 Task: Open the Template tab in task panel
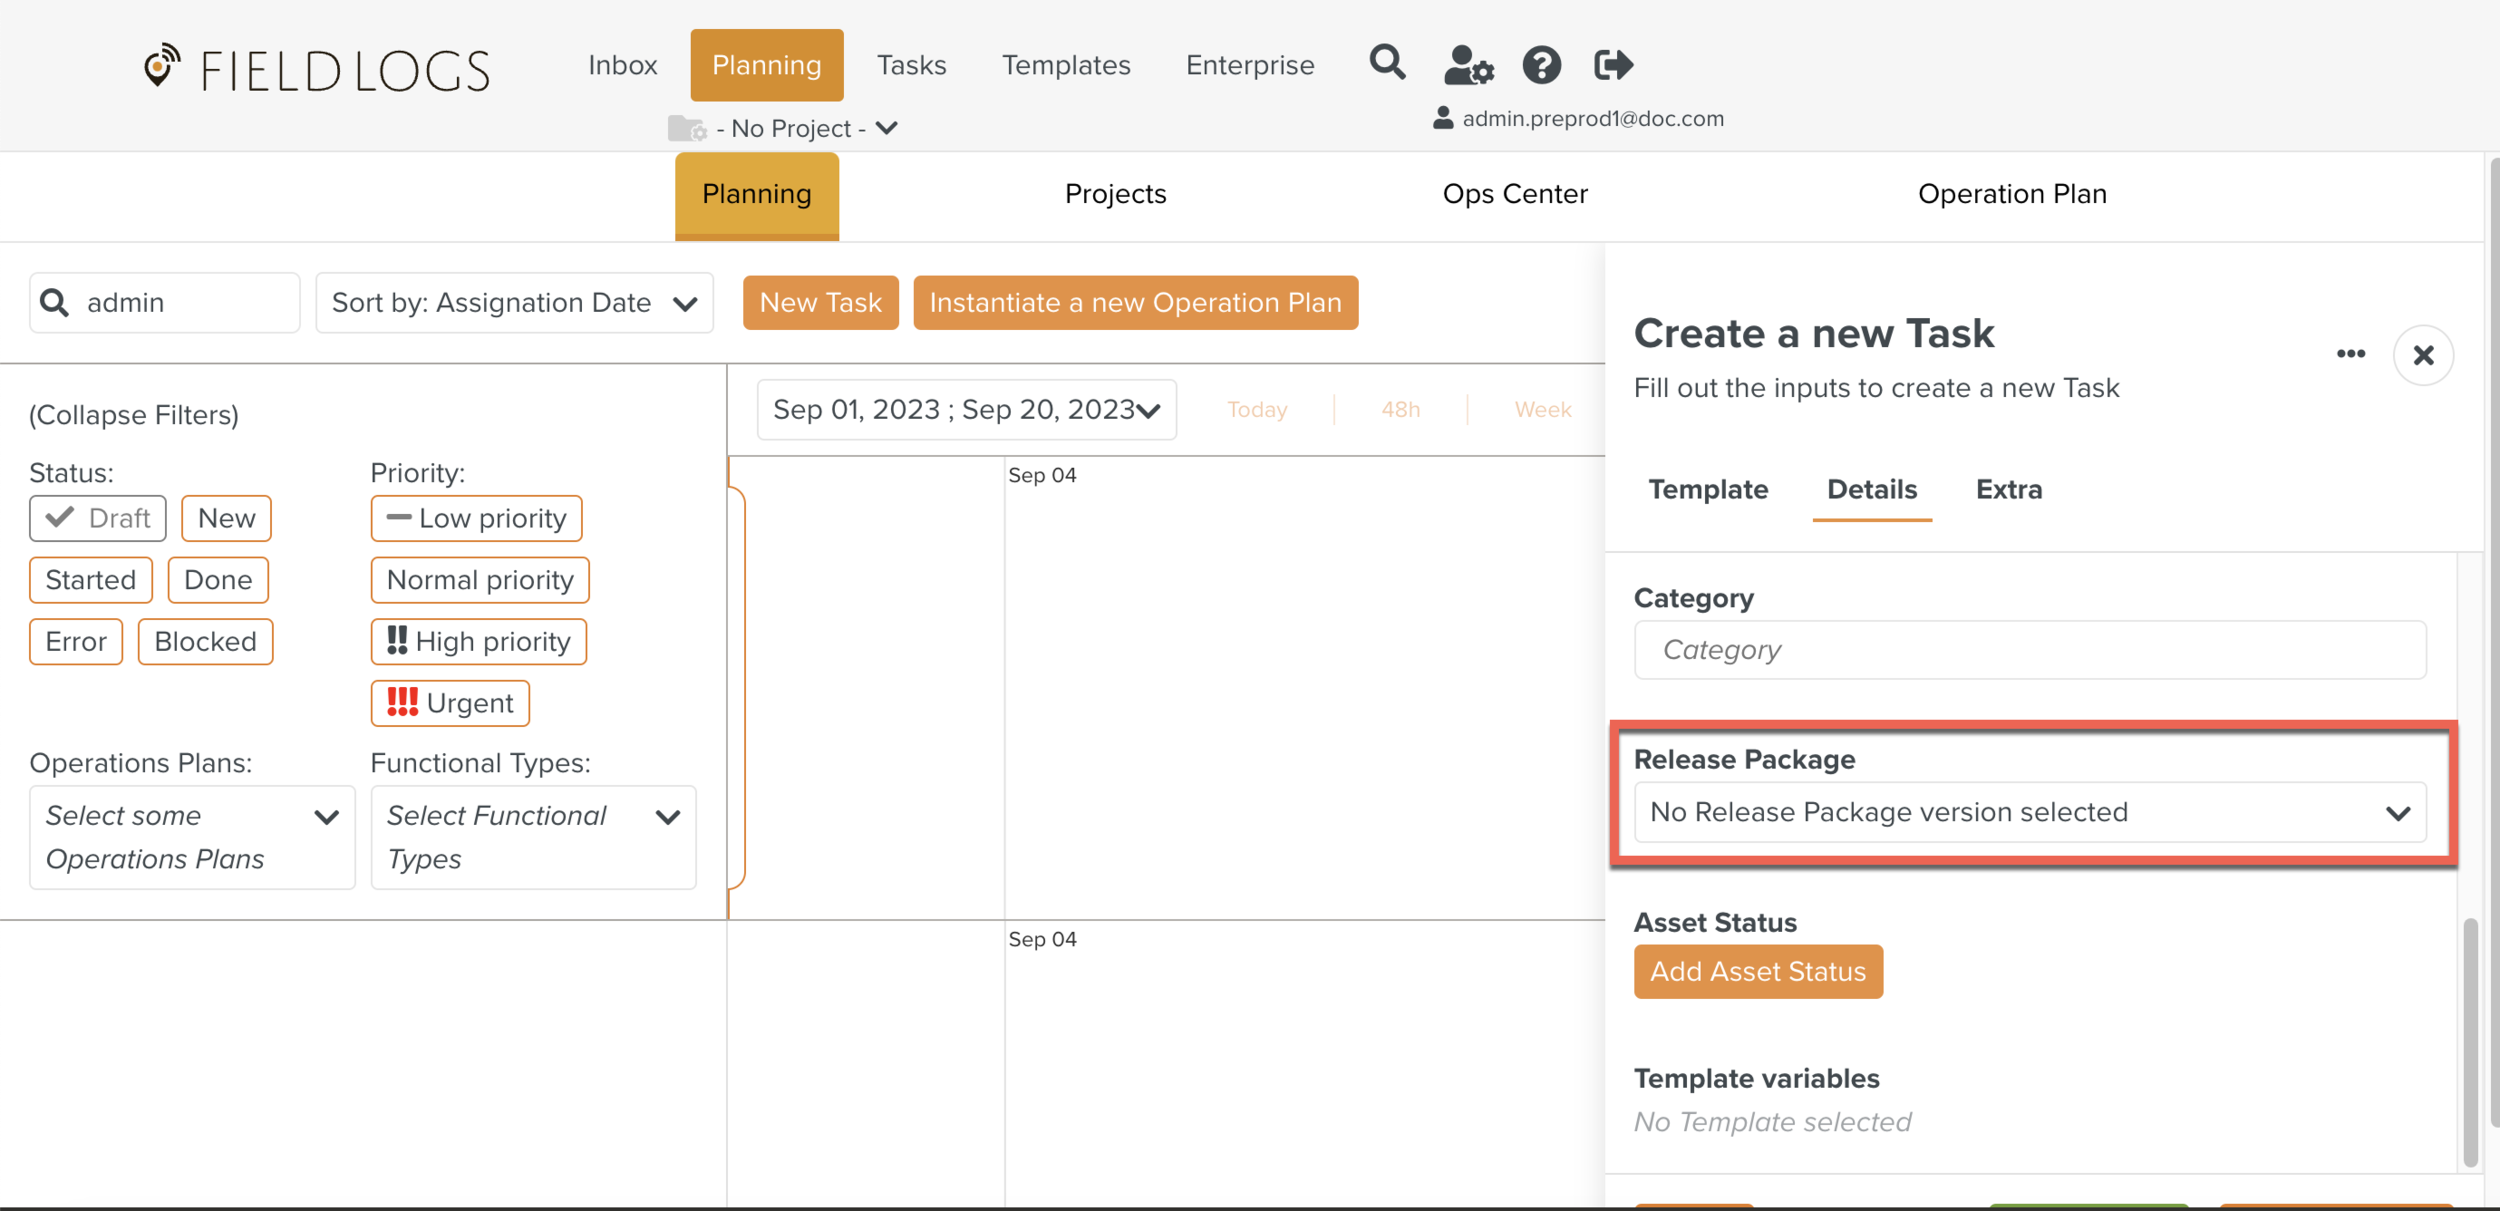pyautogui.click(x=1708, y=489)
